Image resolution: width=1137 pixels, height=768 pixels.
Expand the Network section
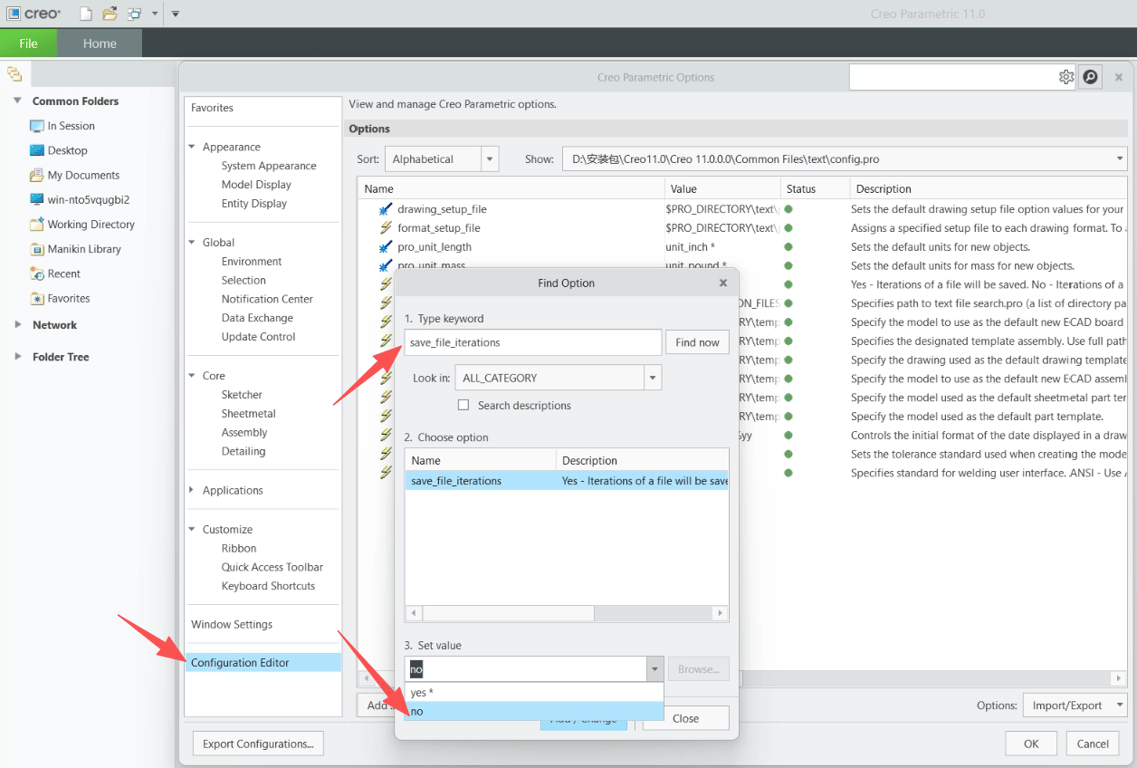pyautogui.click(x=17, y=325)
